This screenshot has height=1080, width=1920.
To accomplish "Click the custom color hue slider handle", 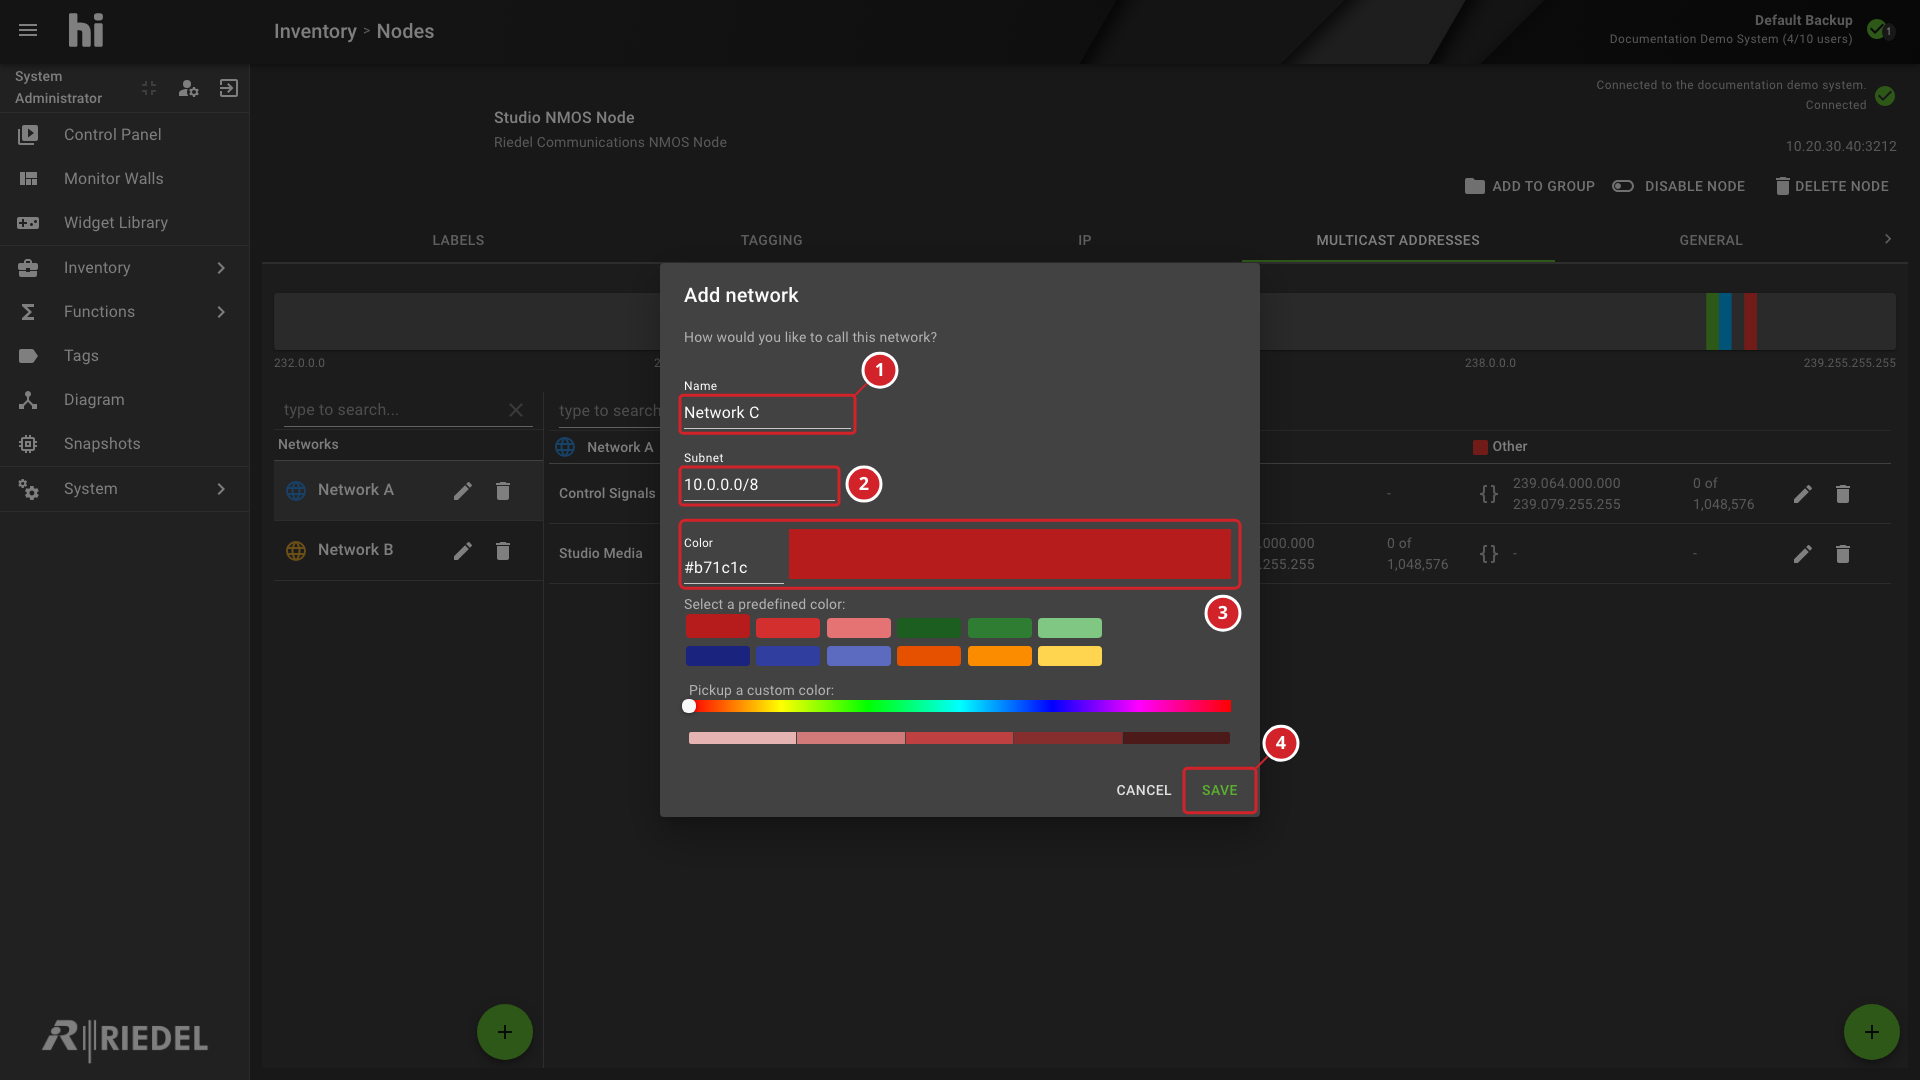I will [x=689, y=706].
